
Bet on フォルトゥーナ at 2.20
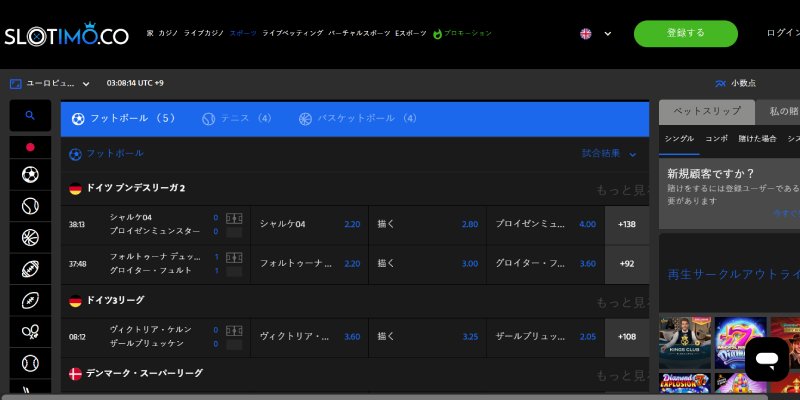tap(310, 264)
